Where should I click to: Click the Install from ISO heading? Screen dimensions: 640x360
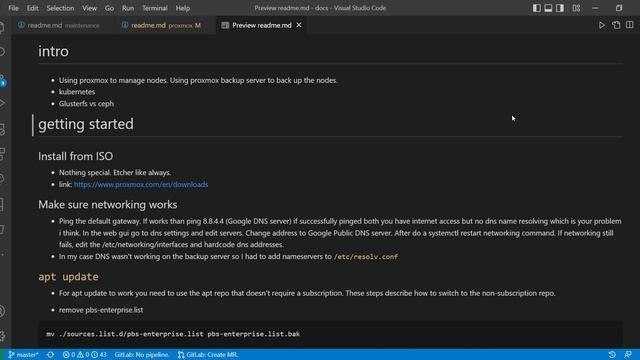tap(76, 156)
